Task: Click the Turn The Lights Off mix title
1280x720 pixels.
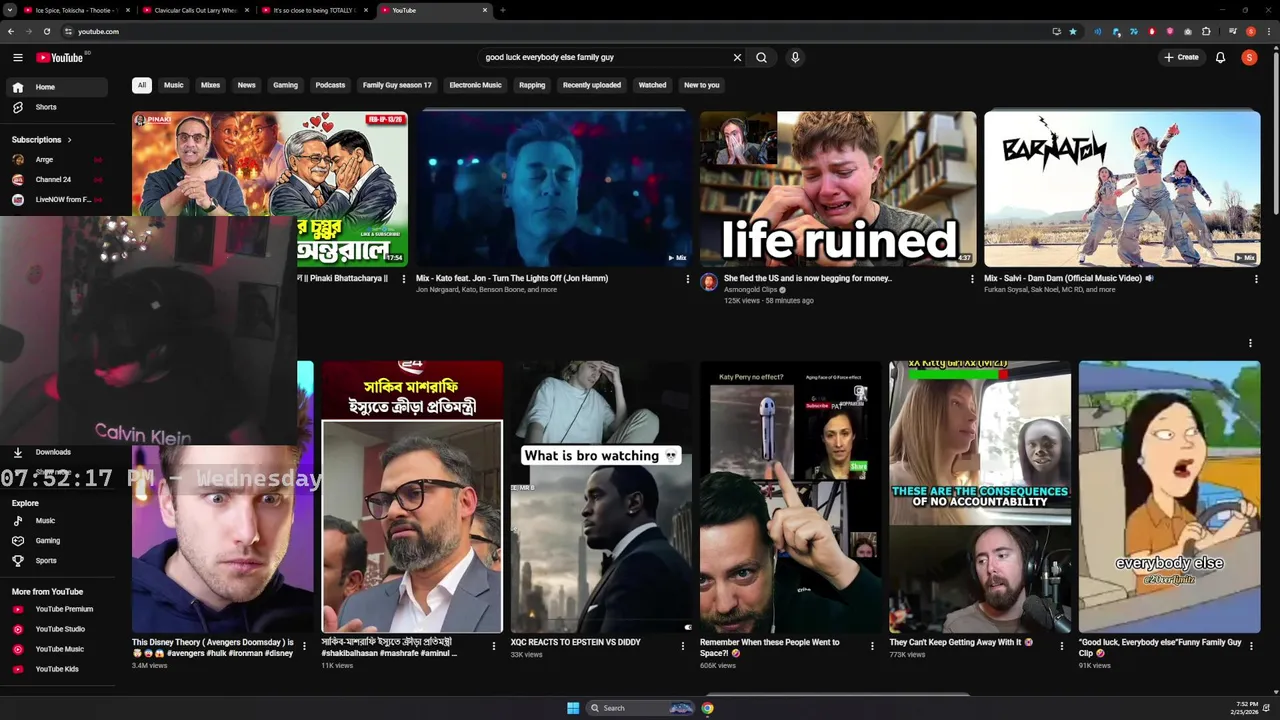Action: pyautogui.click(x=512, y=278)
